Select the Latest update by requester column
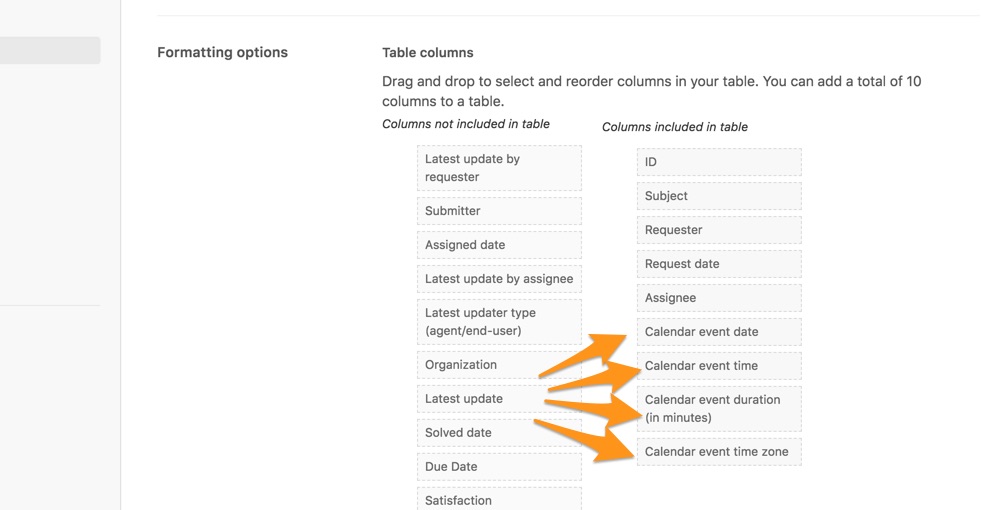982x510 pixels. click(499, 168)
